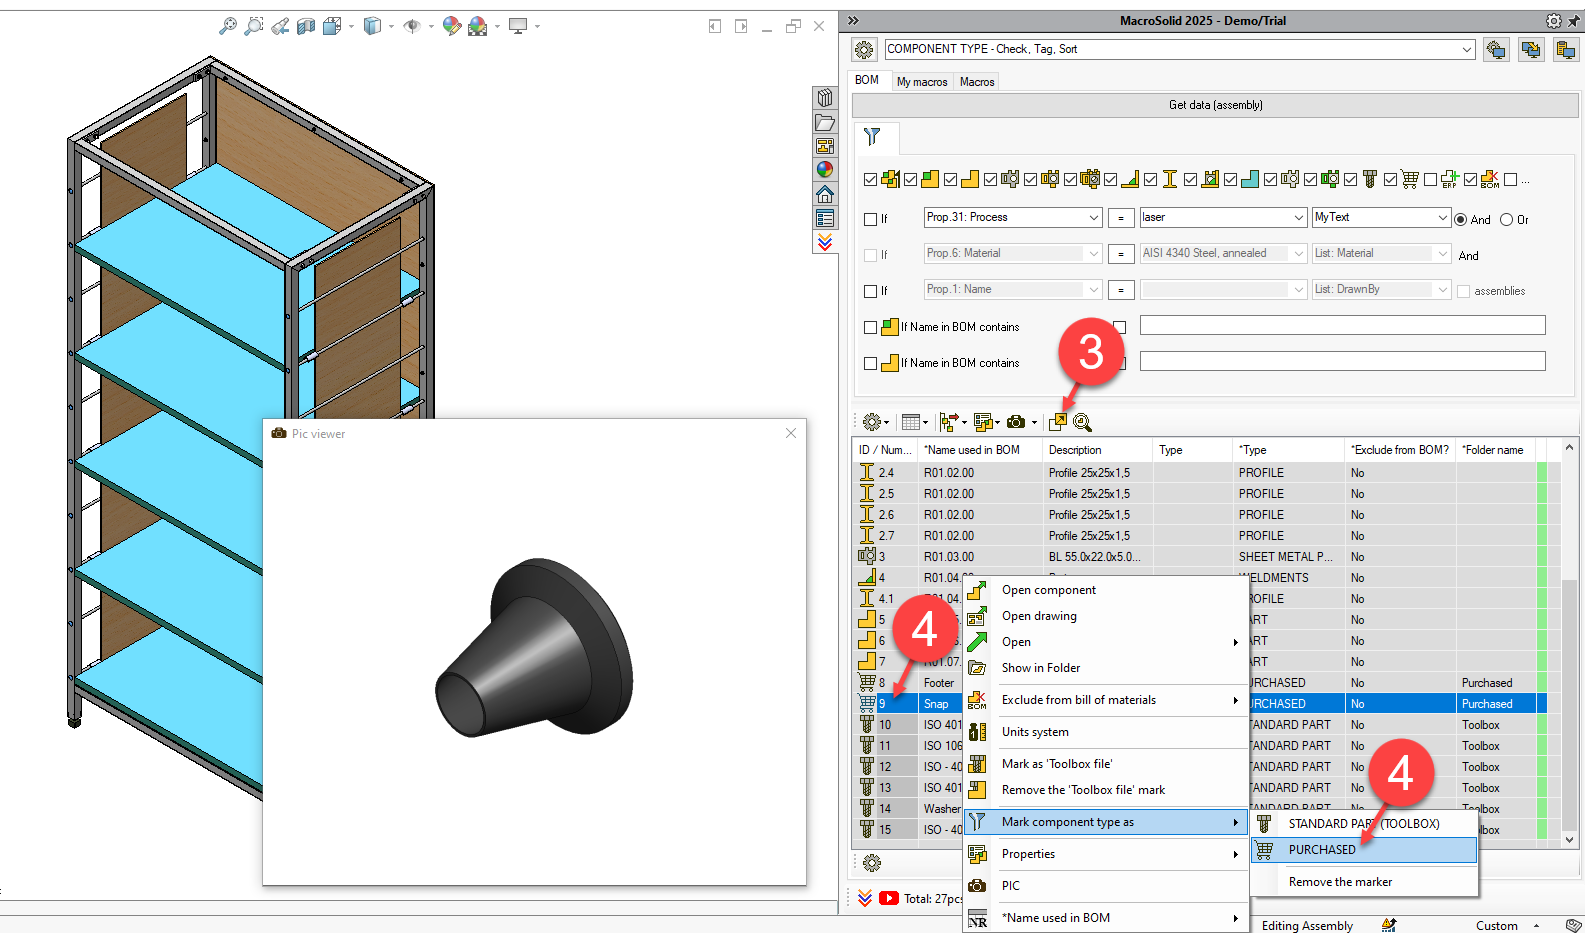Screen dimensions: 1585x933
Task: Open 'Exclude from bill of materials' submenu
Action: pyautogui.click(x=1106, y=700)
